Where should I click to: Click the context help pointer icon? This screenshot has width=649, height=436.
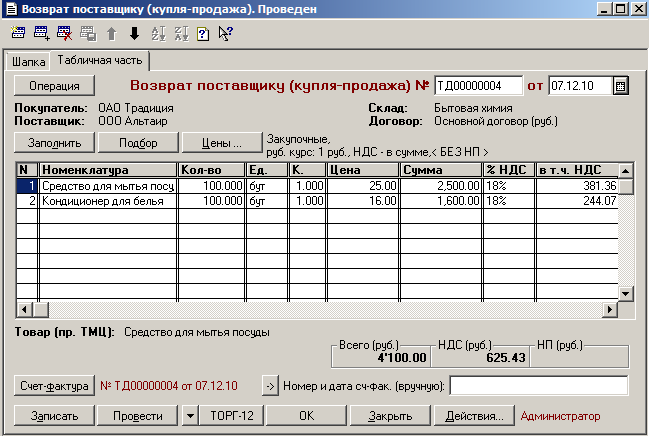tap(226, 33)
